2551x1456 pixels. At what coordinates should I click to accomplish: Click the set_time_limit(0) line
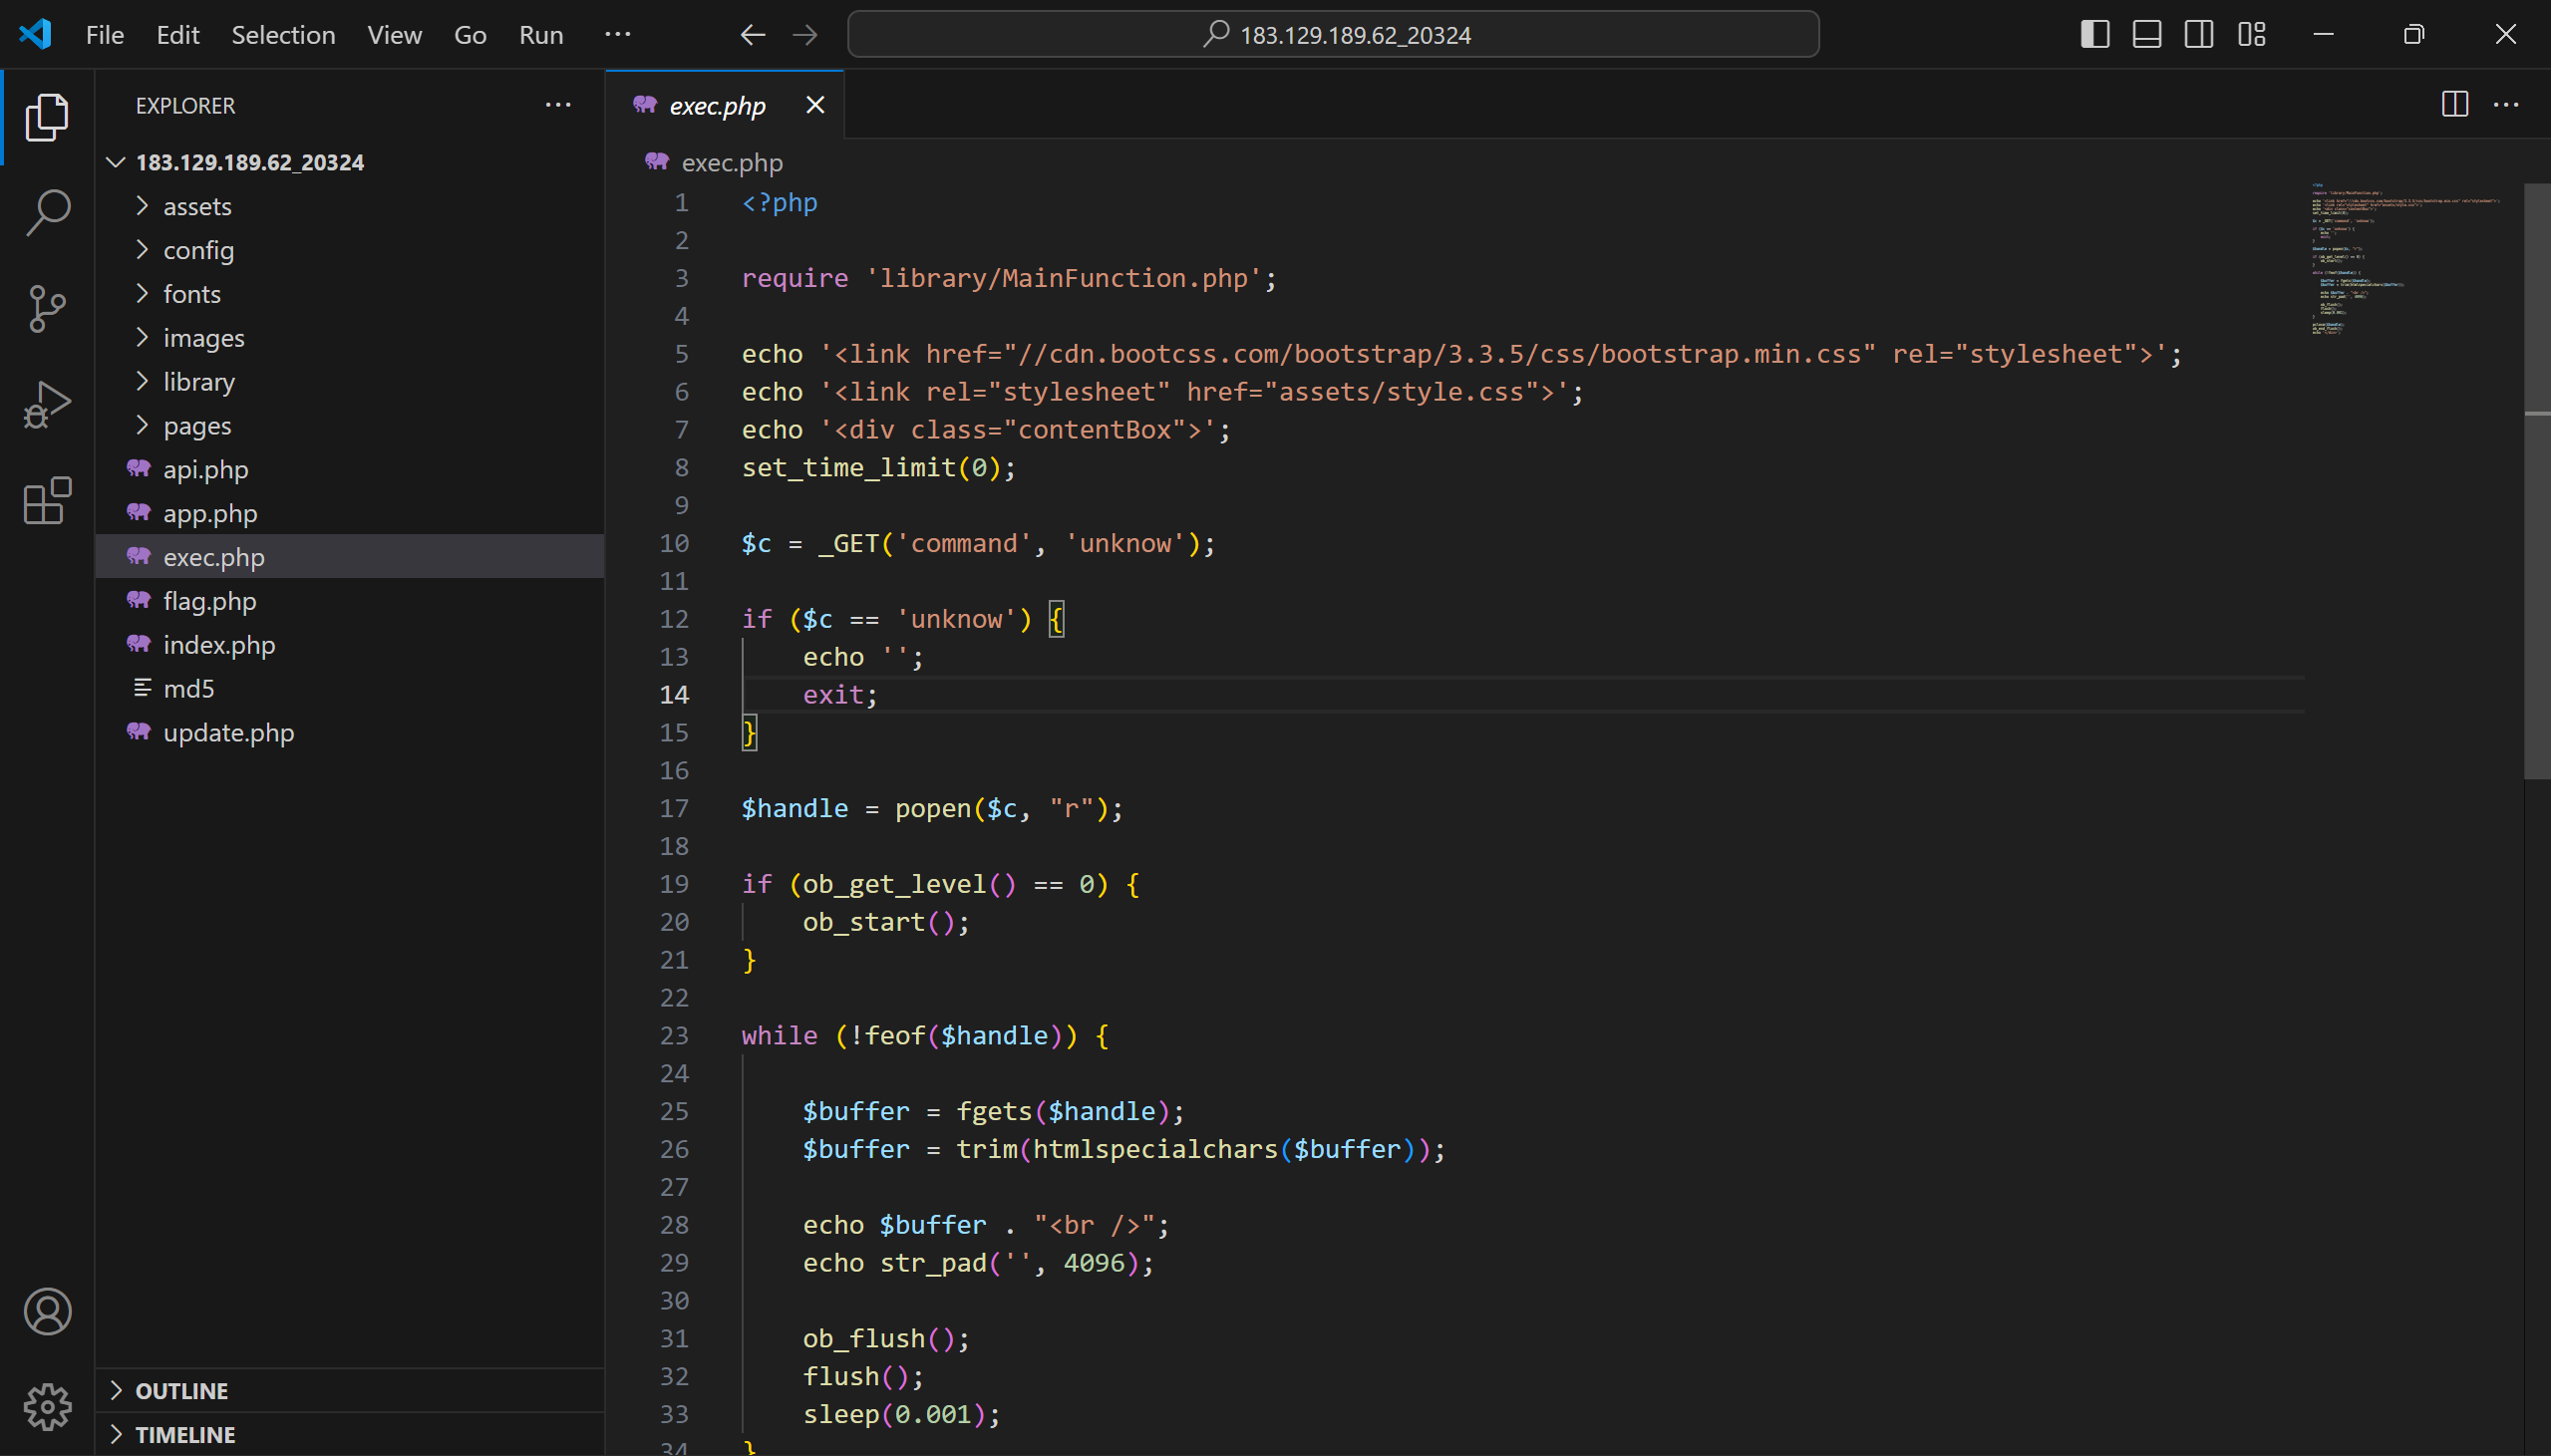[x=878, y=468]
